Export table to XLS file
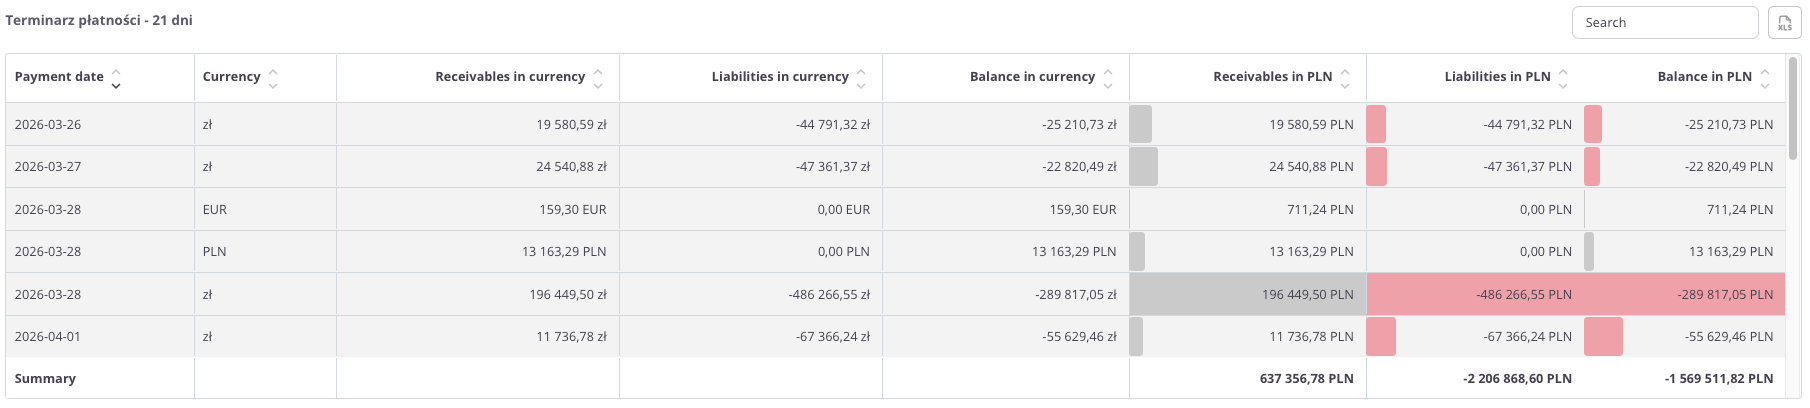Viewport: 1810px width, 408px height. 1784,23
